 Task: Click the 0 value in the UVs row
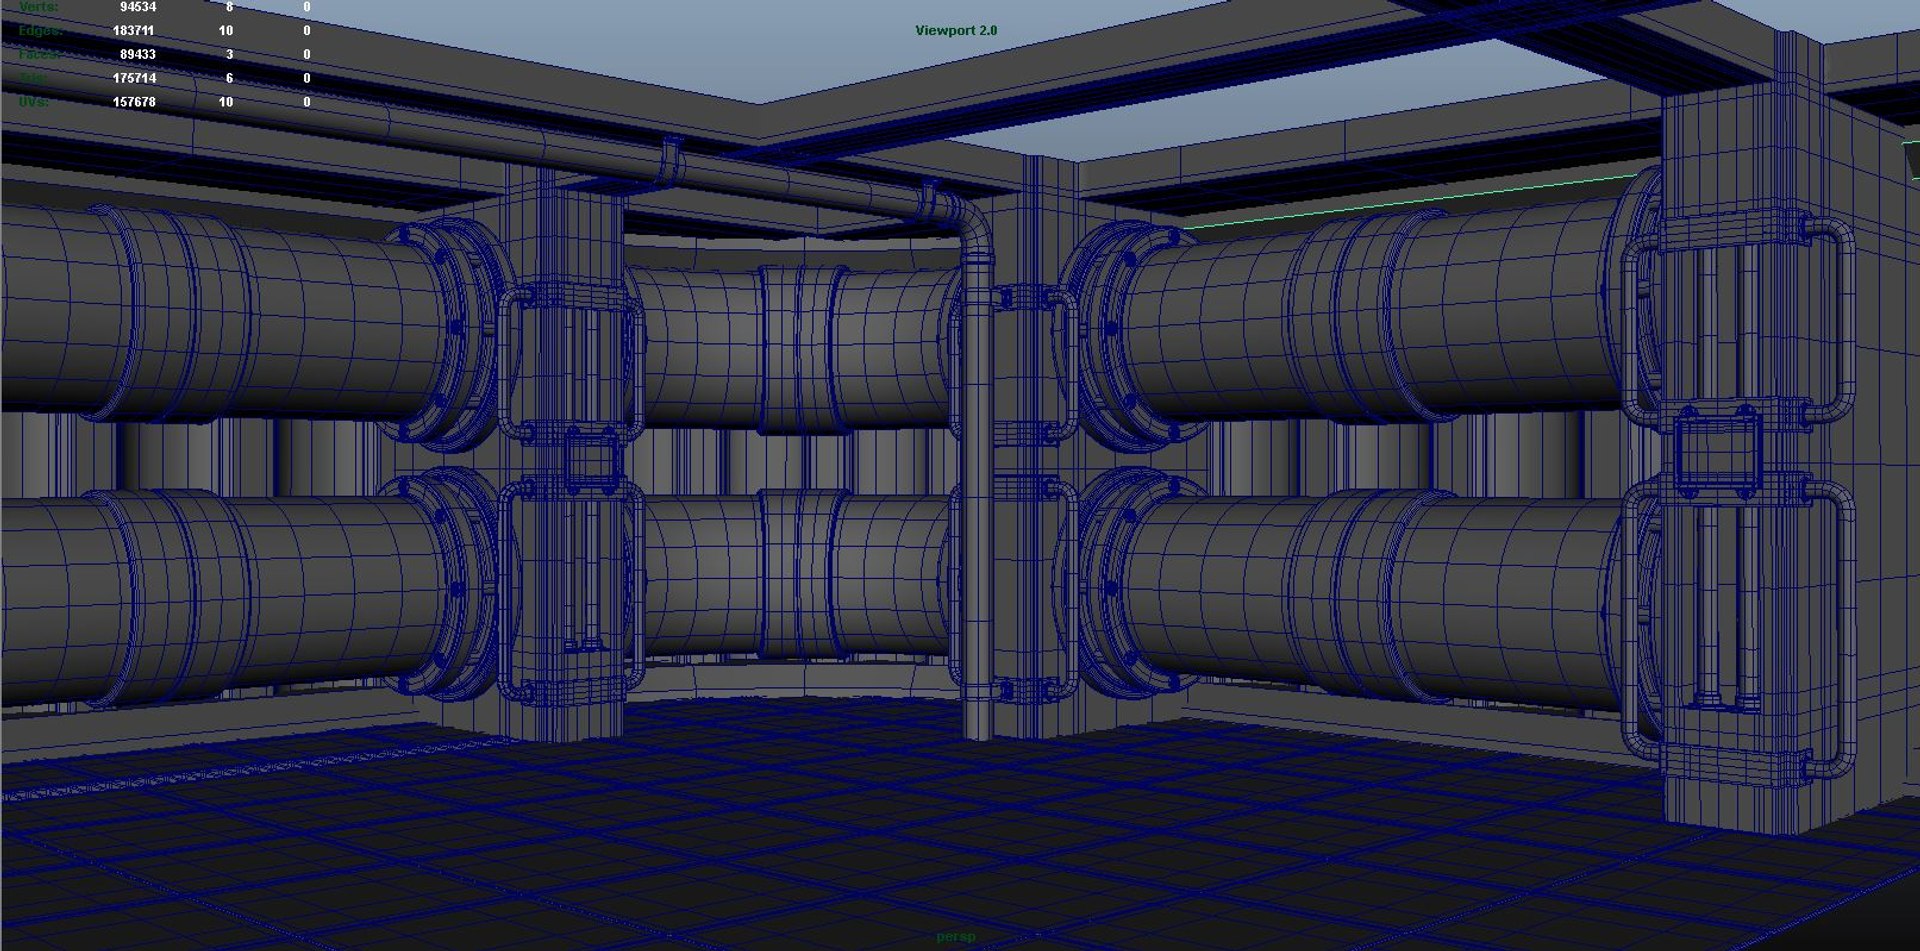tap(307, 102)
